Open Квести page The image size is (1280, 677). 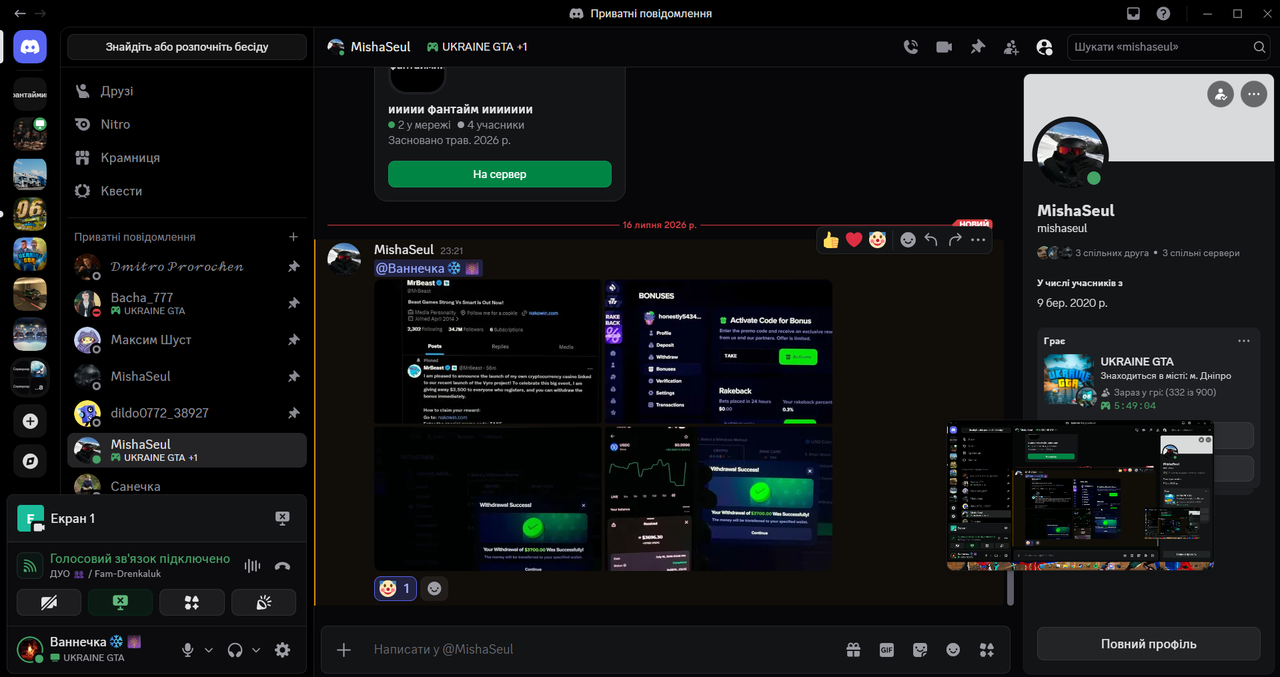pyautogui.click(x=187, y=191)
